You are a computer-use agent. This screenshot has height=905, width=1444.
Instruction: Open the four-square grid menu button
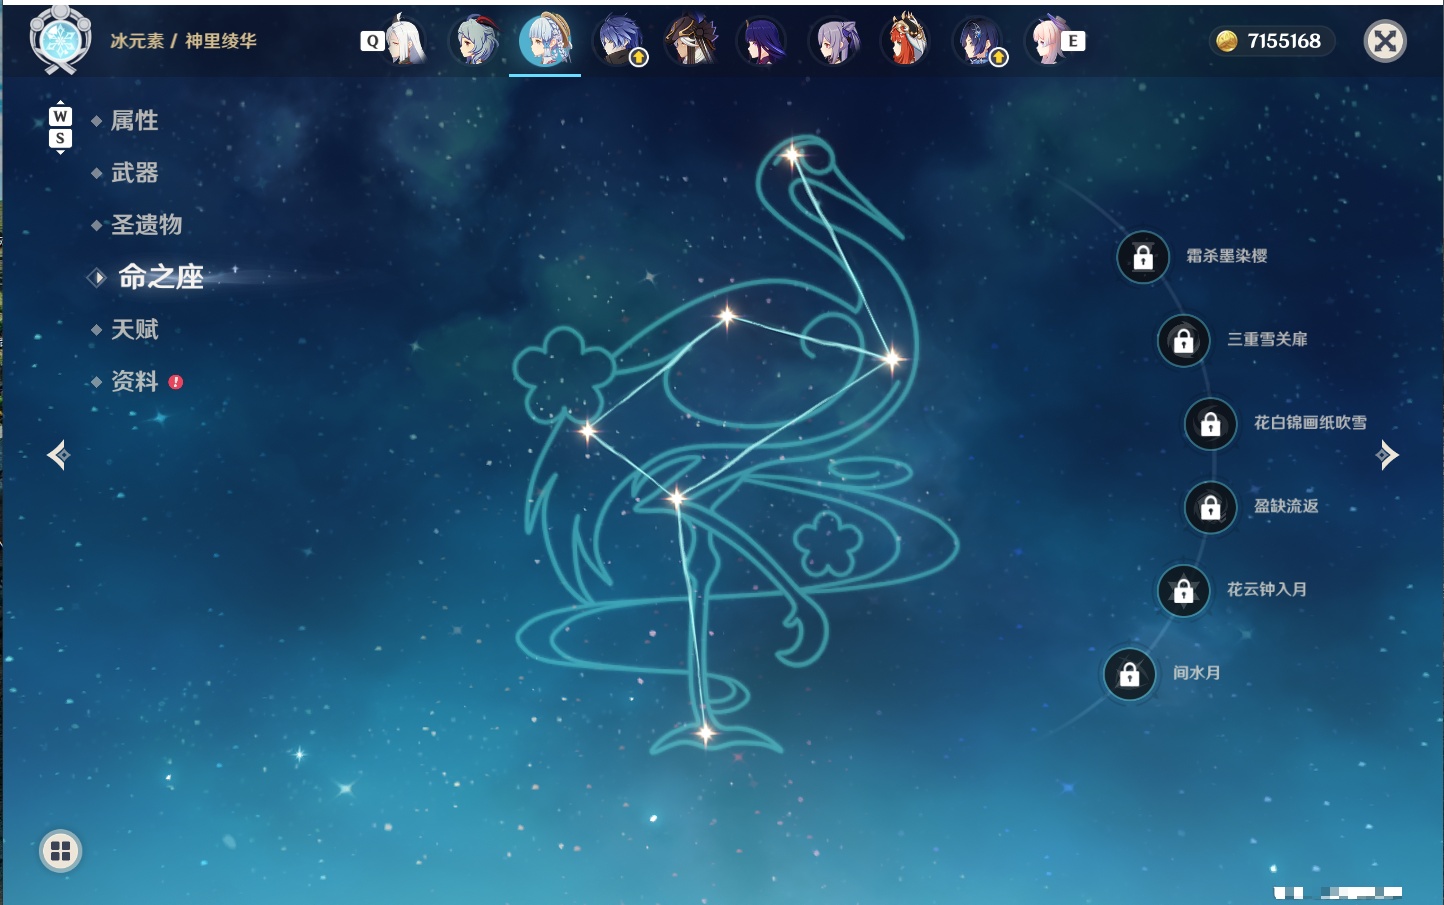(x=60, y=851)
